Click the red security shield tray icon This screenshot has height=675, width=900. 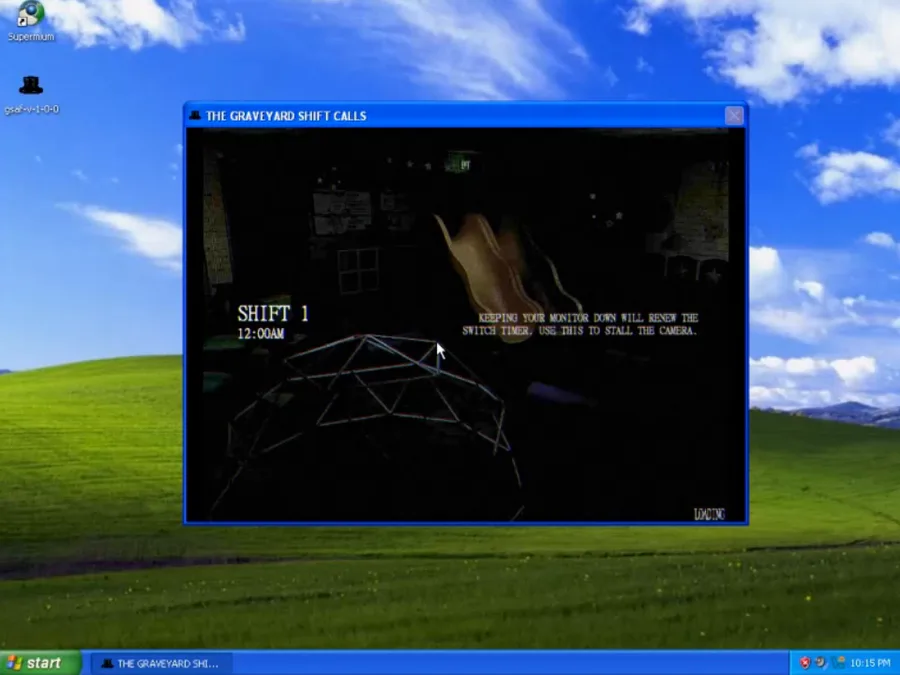(x=805, y=663)
